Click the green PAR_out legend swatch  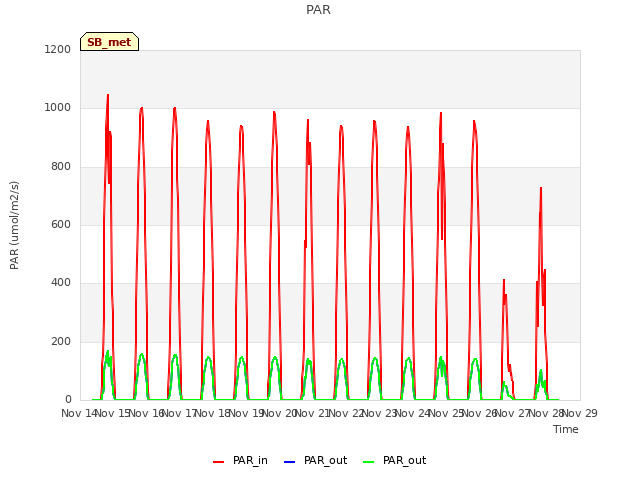click(x=368, y=462)
